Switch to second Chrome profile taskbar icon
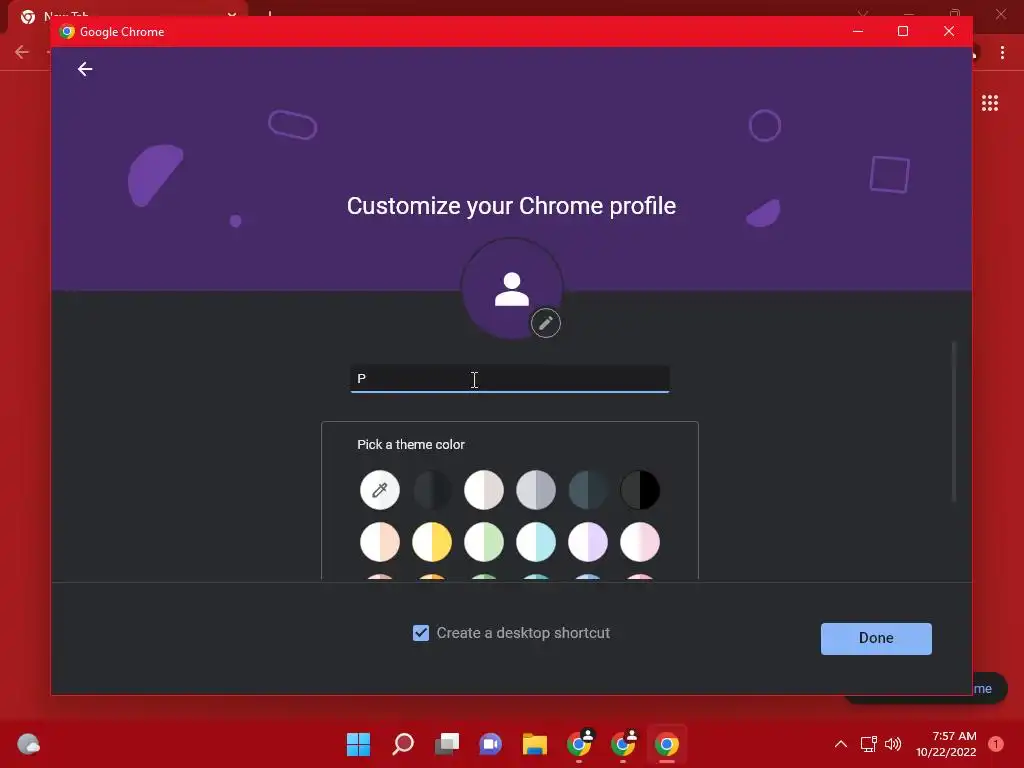This screenshot has height=768, width=1024. pyautogui.click(x=623, y=744)
